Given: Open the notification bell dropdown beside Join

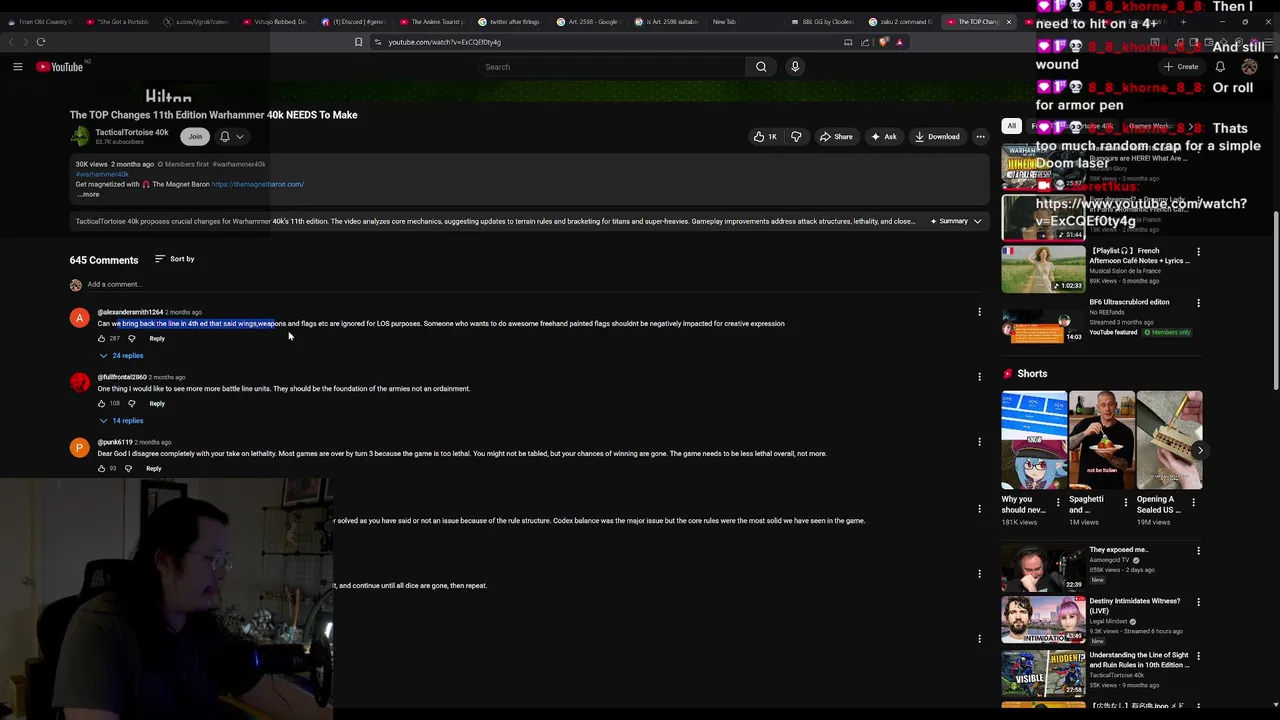Looking at the screenshot, I should pos(230,137).
